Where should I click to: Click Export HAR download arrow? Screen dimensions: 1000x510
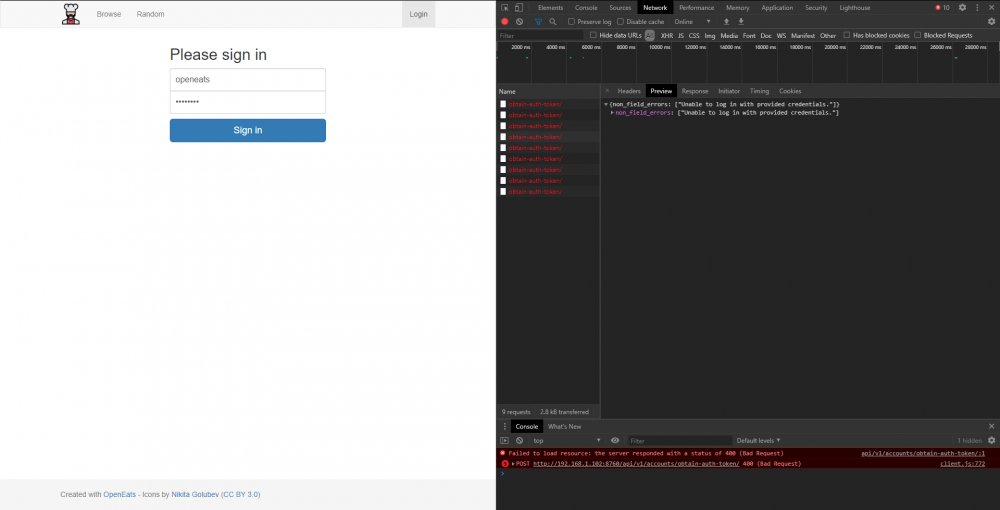[x=741, y=22]
